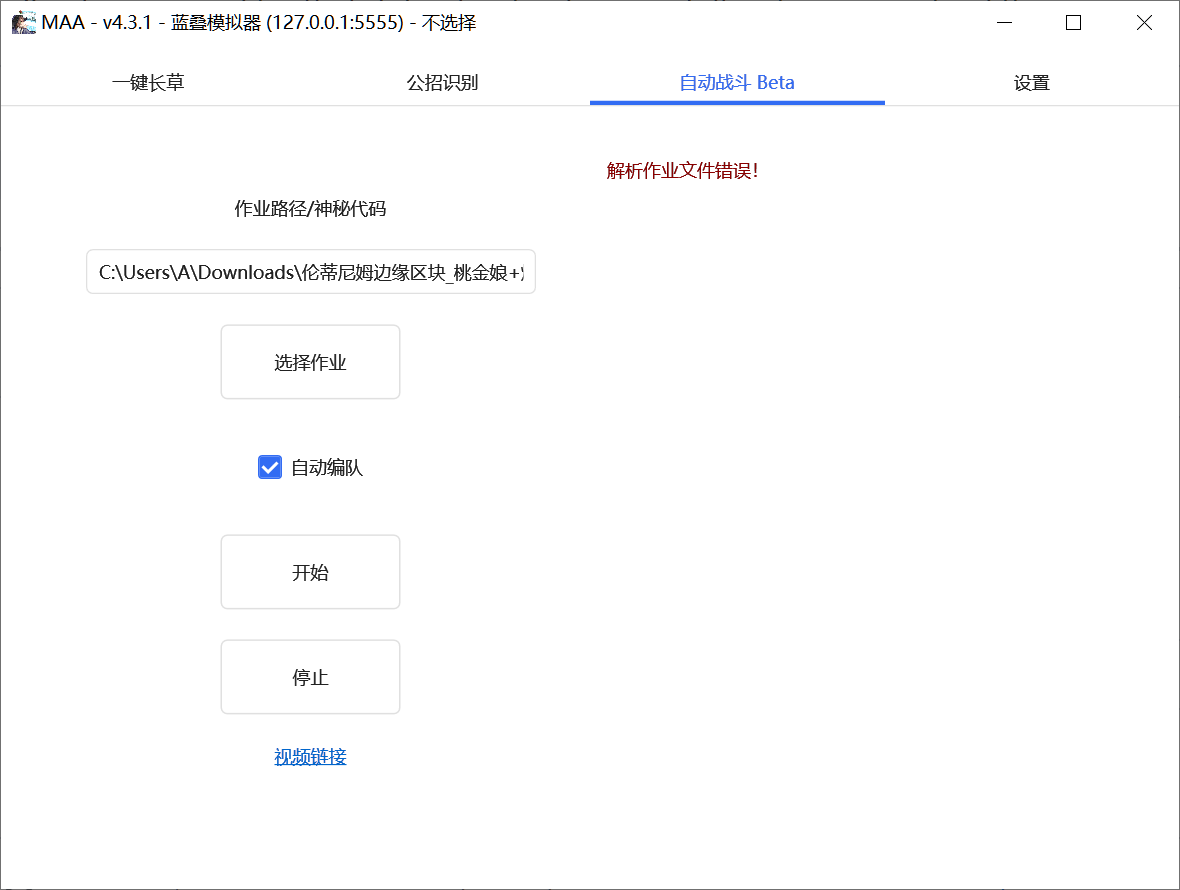
Task: Open the 视频链接 video link
Action: [310, 757]
